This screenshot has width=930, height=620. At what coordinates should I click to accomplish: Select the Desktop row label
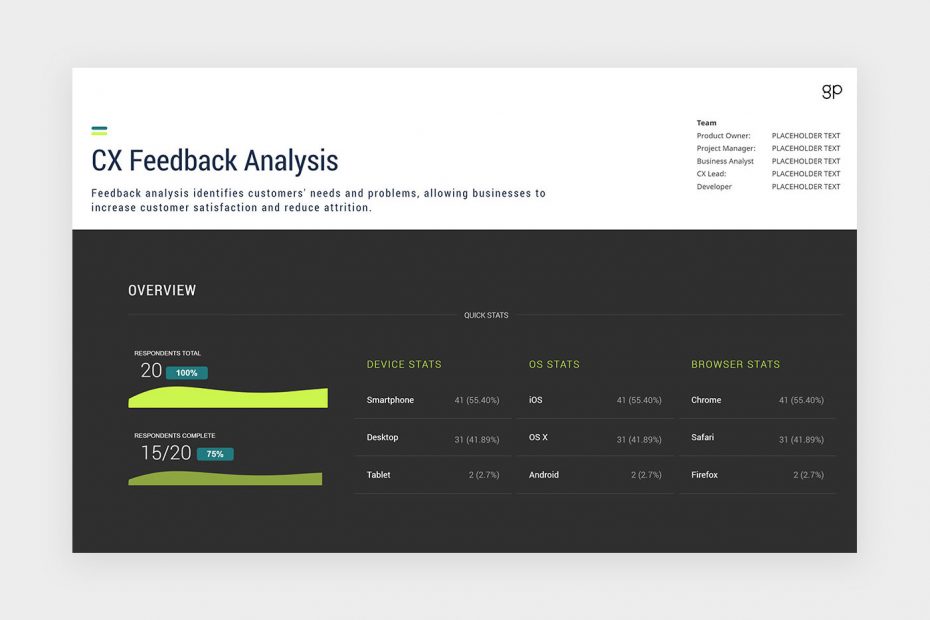(383, 437)
